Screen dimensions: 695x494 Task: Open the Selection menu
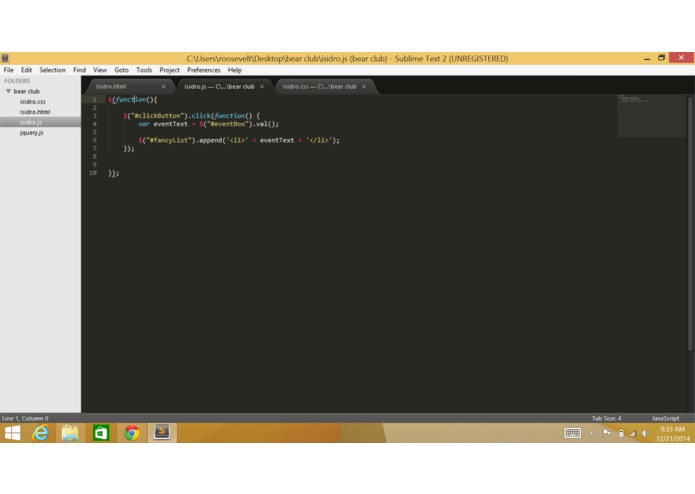[52, 70]
